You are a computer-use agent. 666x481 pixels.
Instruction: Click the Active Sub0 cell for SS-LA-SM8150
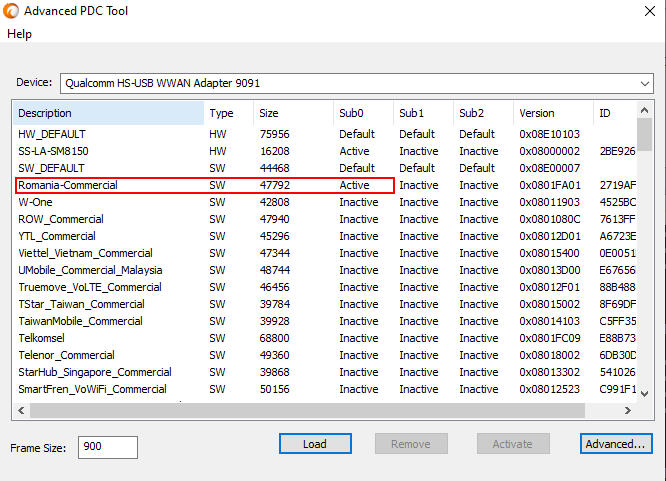(x=355, y=151)
